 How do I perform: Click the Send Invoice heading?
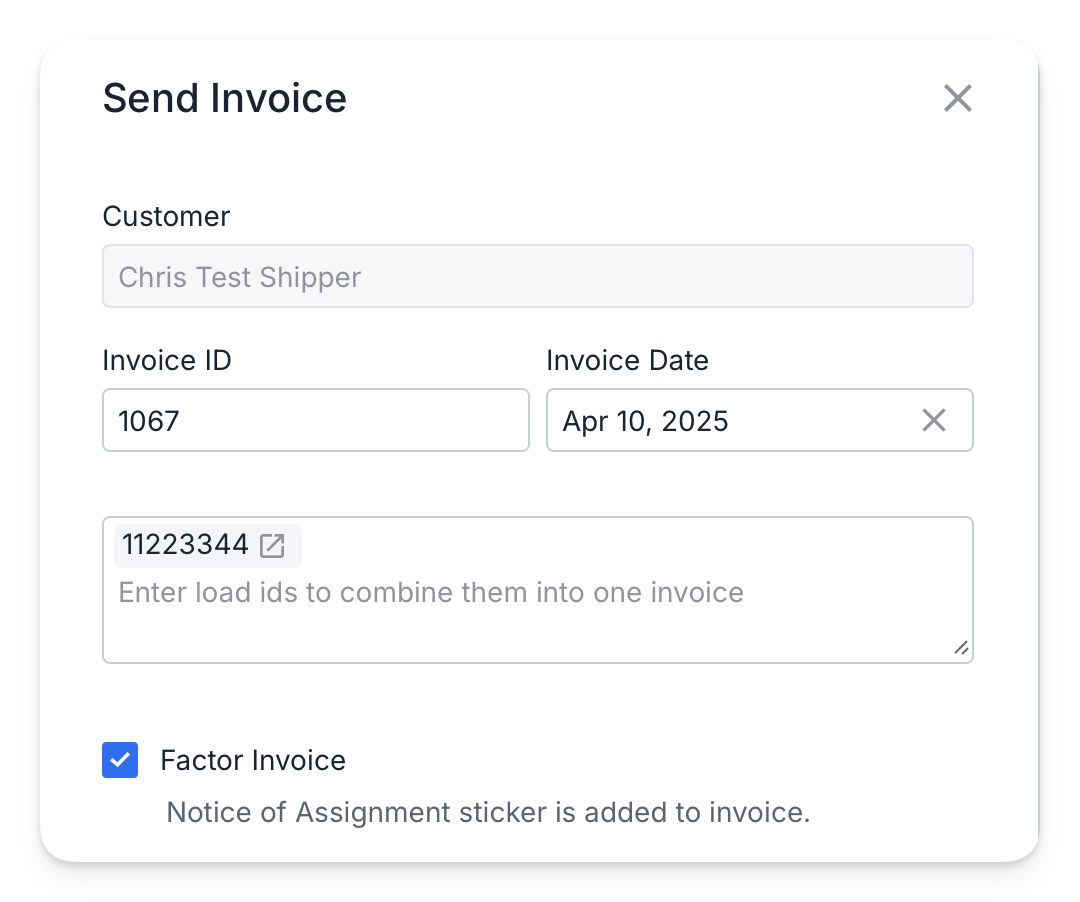(x=225, y=98)
